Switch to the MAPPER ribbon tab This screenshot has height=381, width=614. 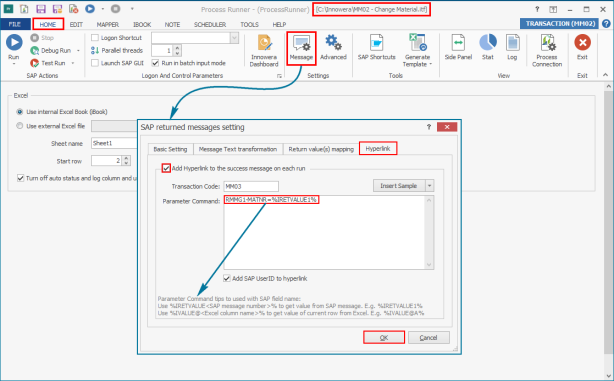tap(108, 24)
